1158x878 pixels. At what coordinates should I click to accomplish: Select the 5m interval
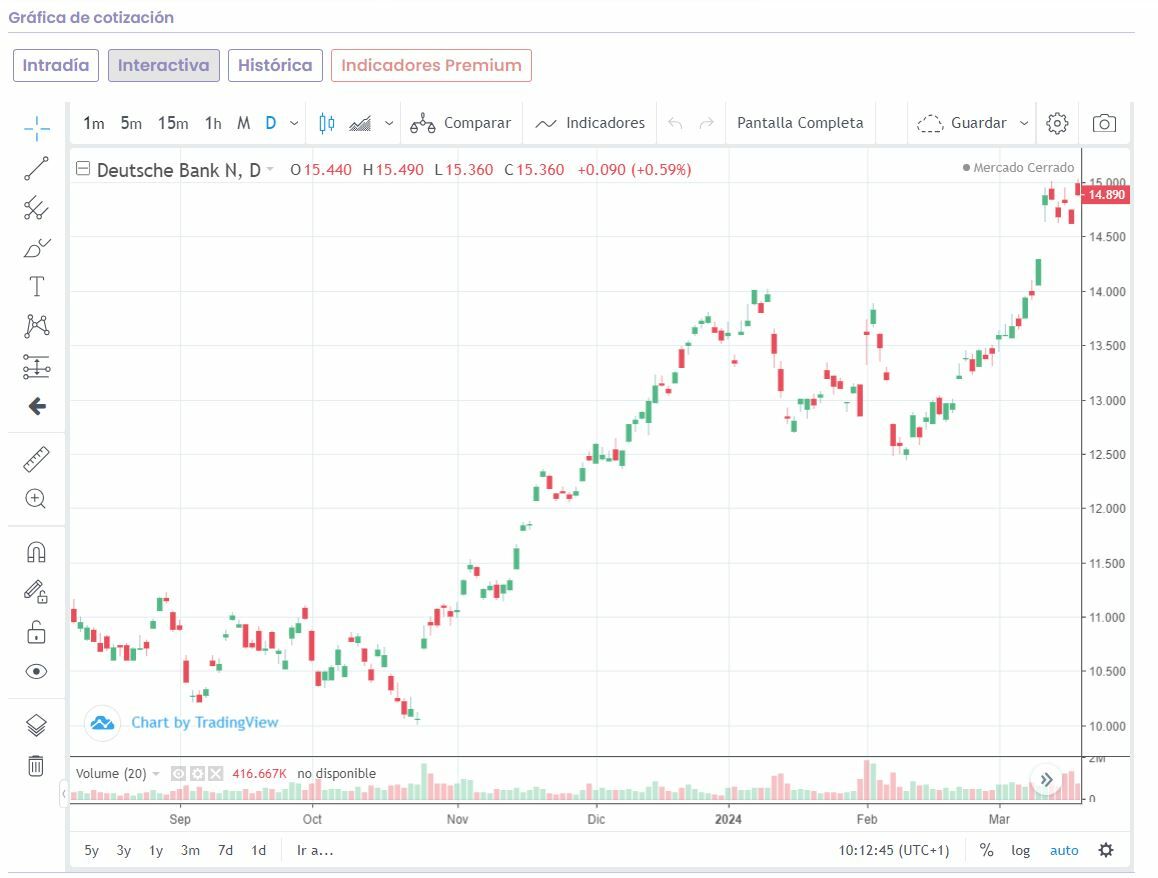[x=131, y=123]
